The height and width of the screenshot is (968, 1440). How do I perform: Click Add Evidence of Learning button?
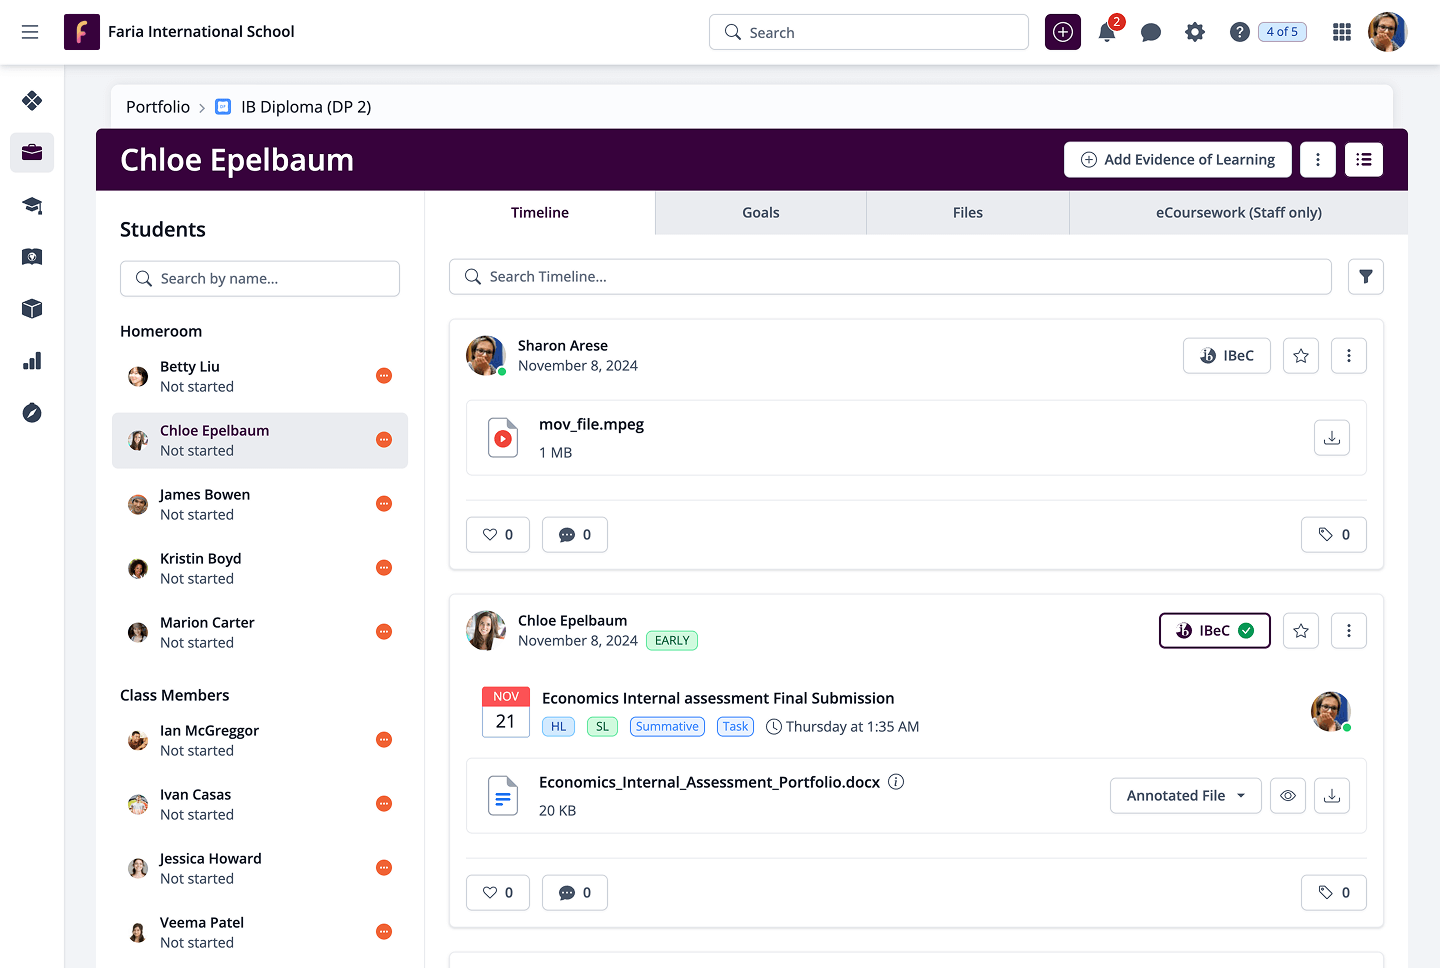point(1177,160)
